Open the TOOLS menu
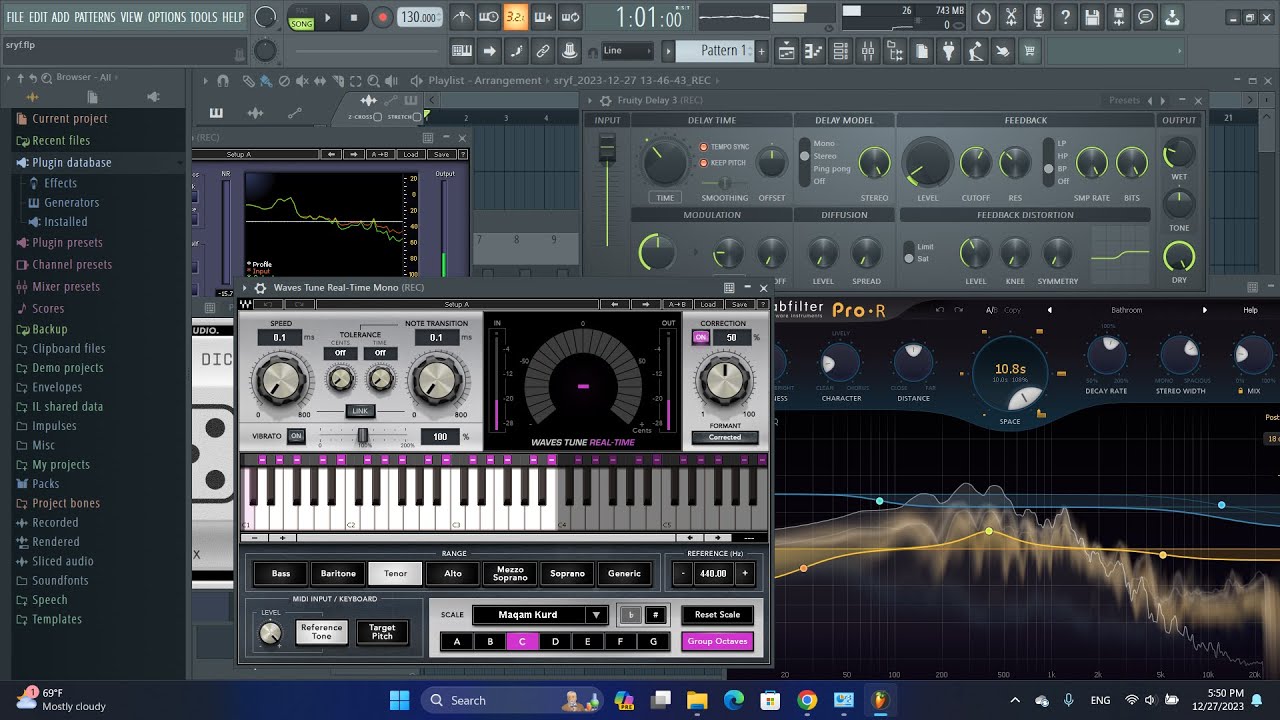 point(204,17)
